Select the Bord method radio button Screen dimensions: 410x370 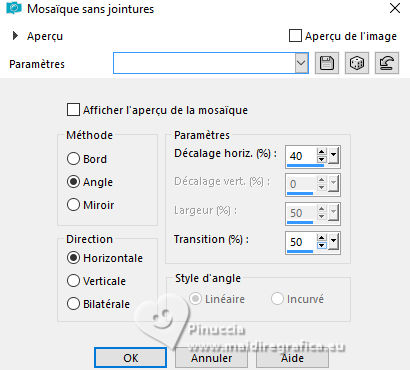tap(73, 159)
